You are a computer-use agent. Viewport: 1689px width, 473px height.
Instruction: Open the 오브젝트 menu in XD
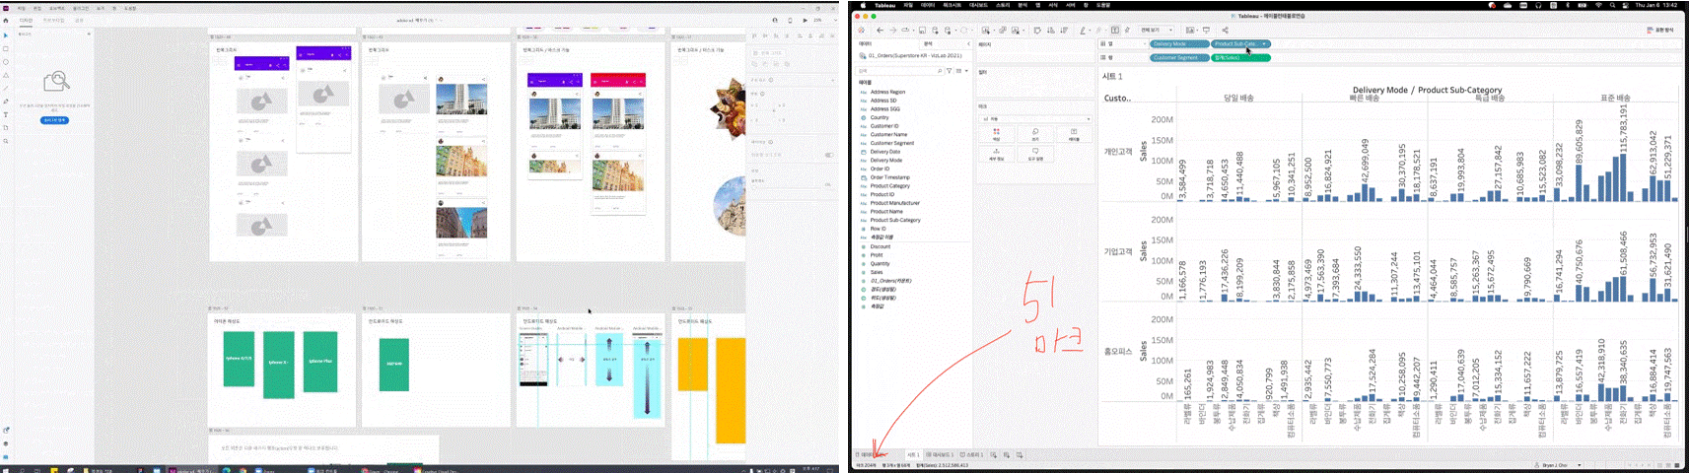tap(56, 8)
